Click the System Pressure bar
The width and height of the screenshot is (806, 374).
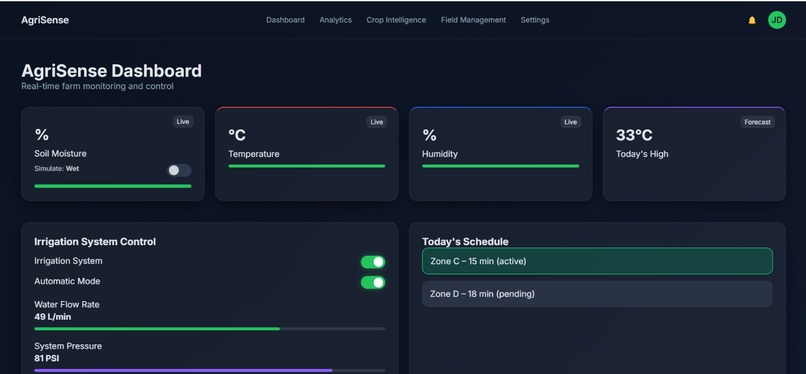click(210, 370)
